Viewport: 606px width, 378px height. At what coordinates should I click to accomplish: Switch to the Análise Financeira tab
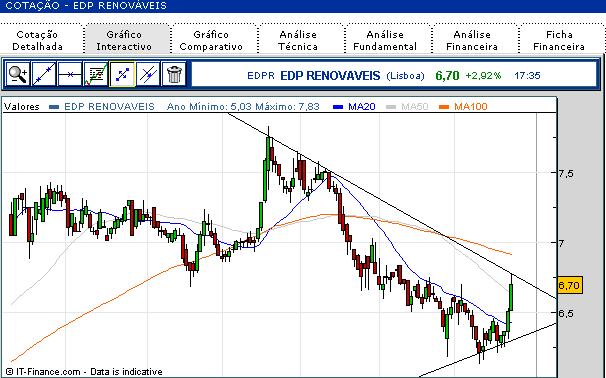(x=472, y=40)
